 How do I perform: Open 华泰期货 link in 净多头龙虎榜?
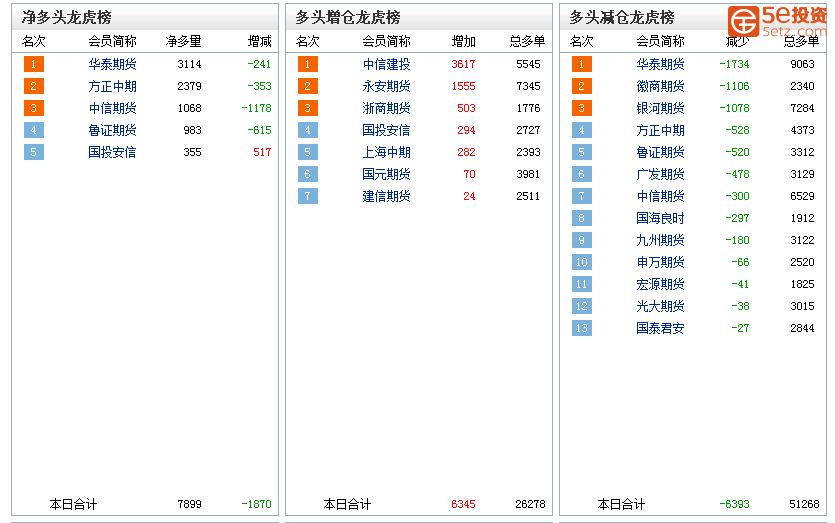click(112, 64)
